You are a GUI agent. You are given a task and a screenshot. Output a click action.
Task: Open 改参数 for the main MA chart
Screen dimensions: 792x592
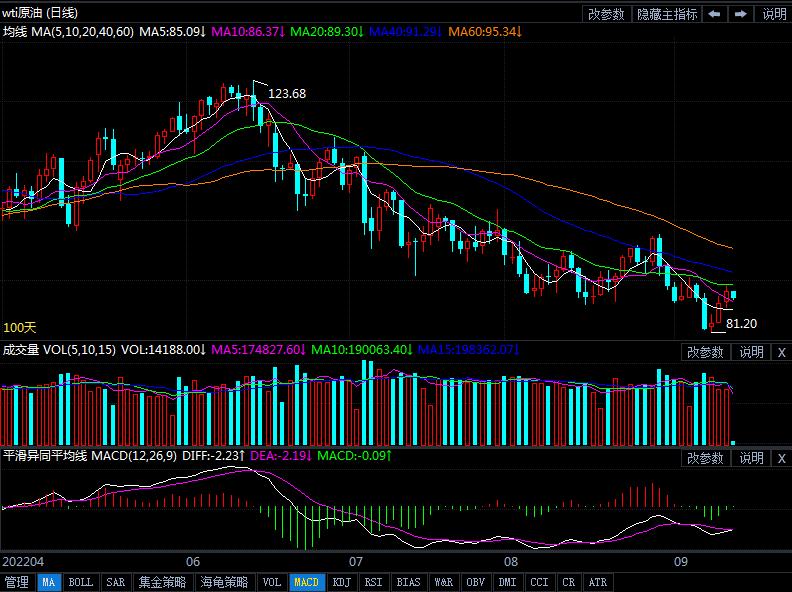606,14
